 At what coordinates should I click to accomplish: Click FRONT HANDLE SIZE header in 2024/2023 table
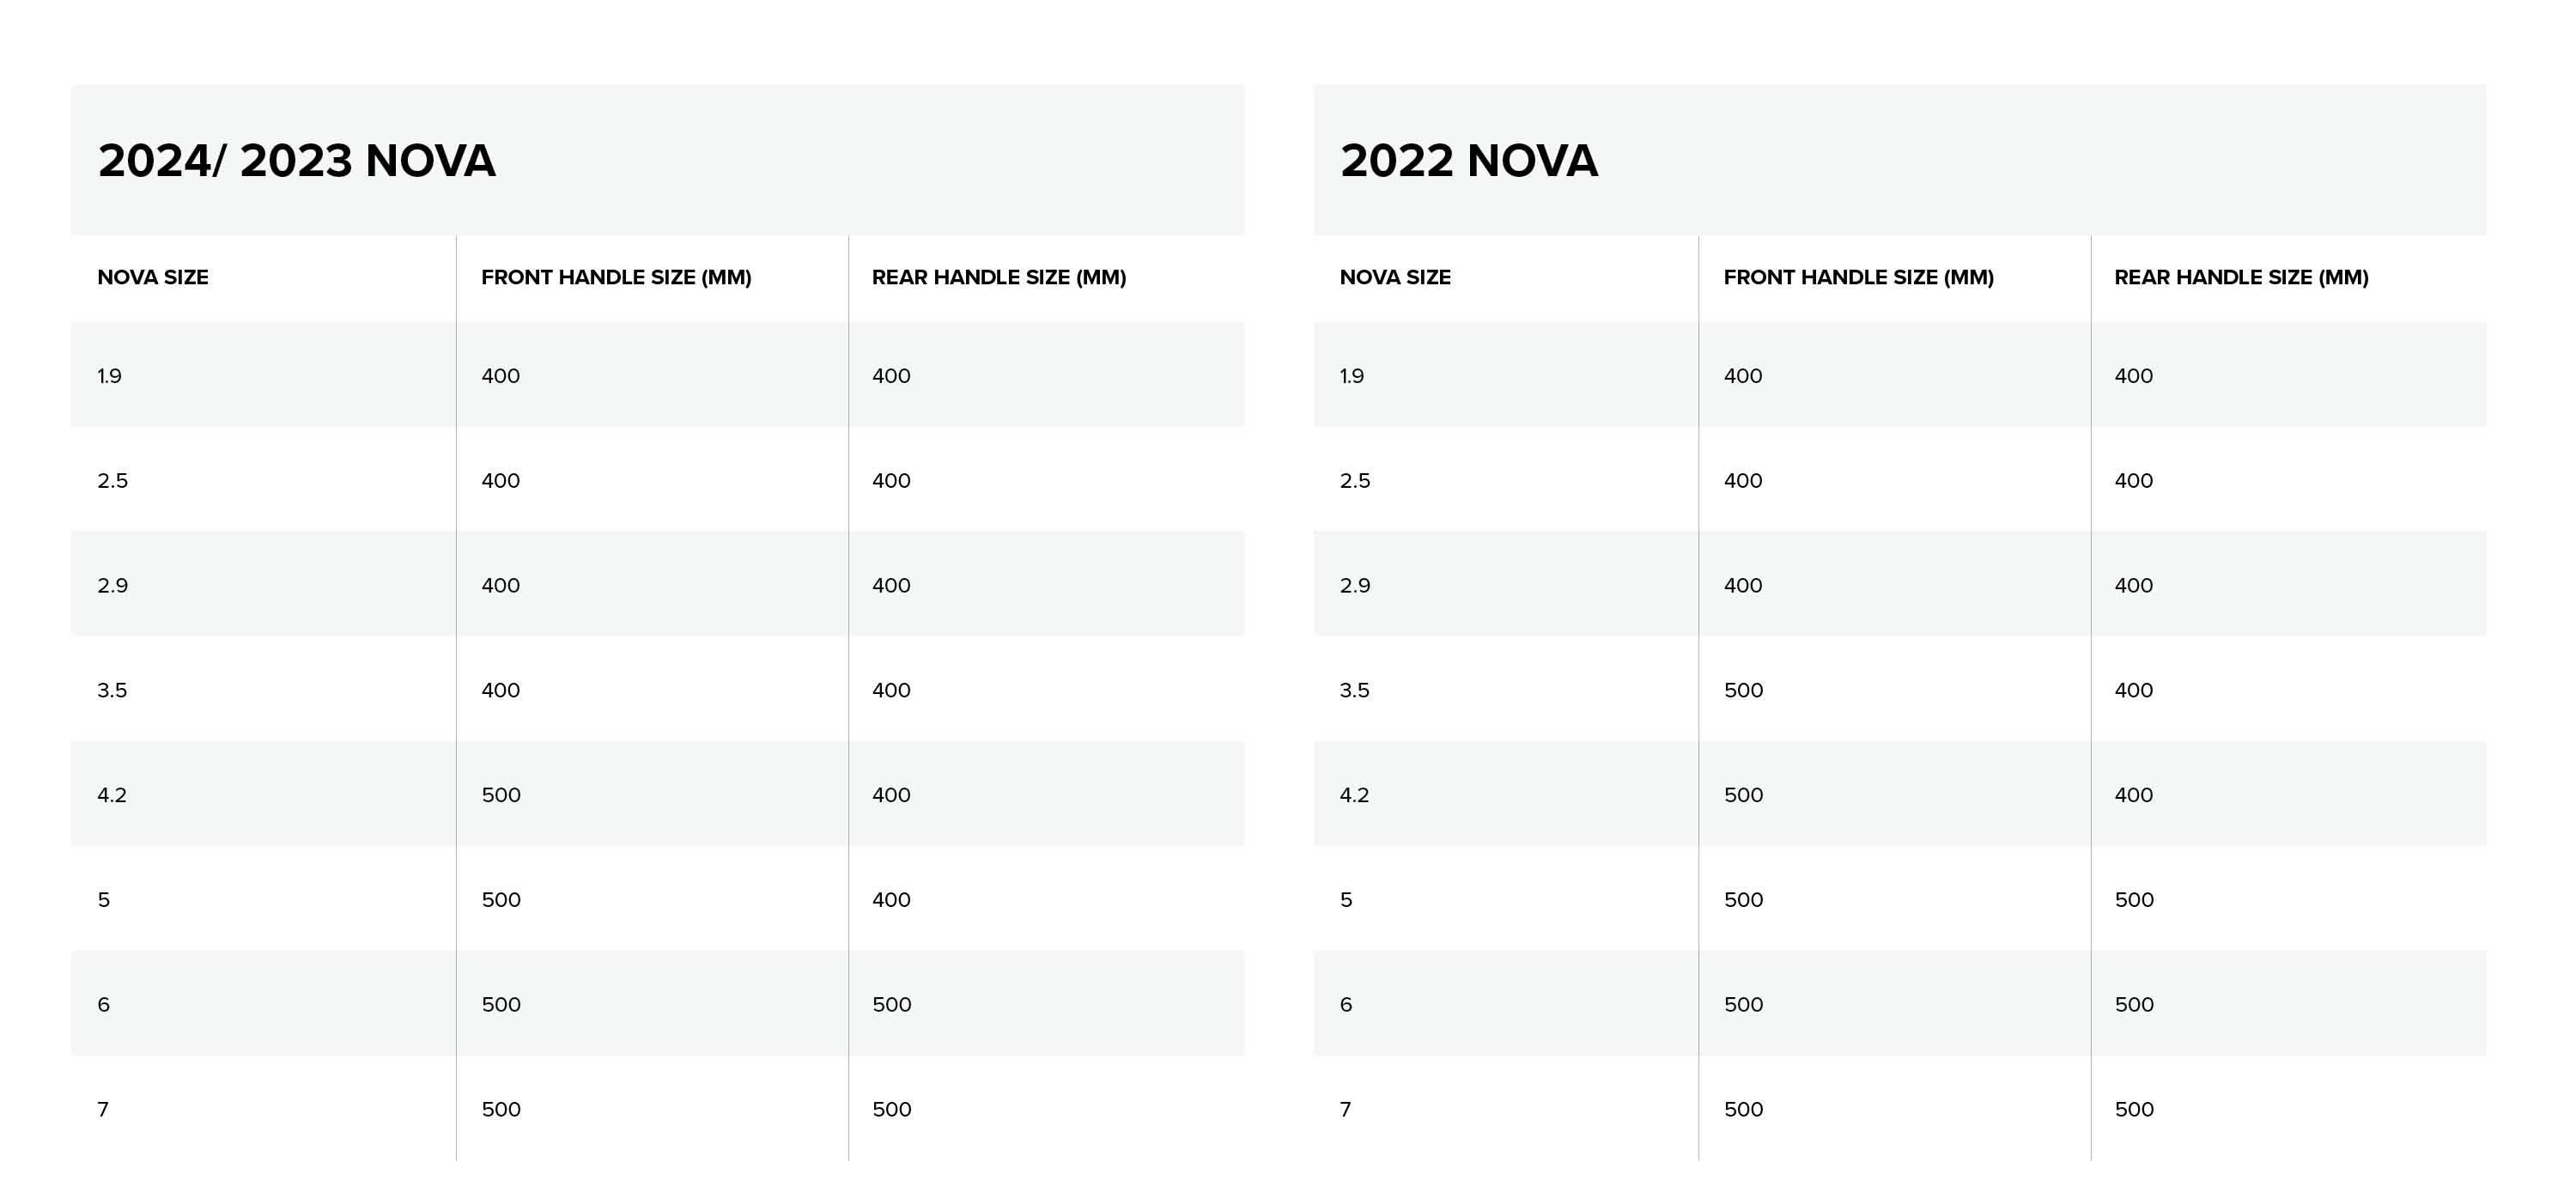click(x=616, y=277)
